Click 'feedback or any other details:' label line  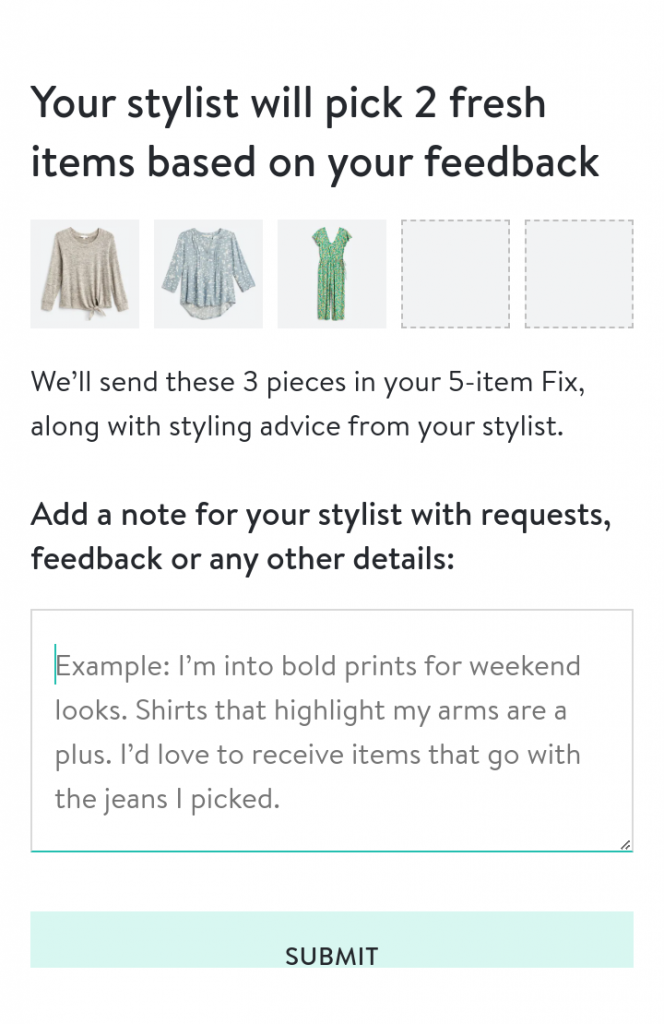point(242,559)
